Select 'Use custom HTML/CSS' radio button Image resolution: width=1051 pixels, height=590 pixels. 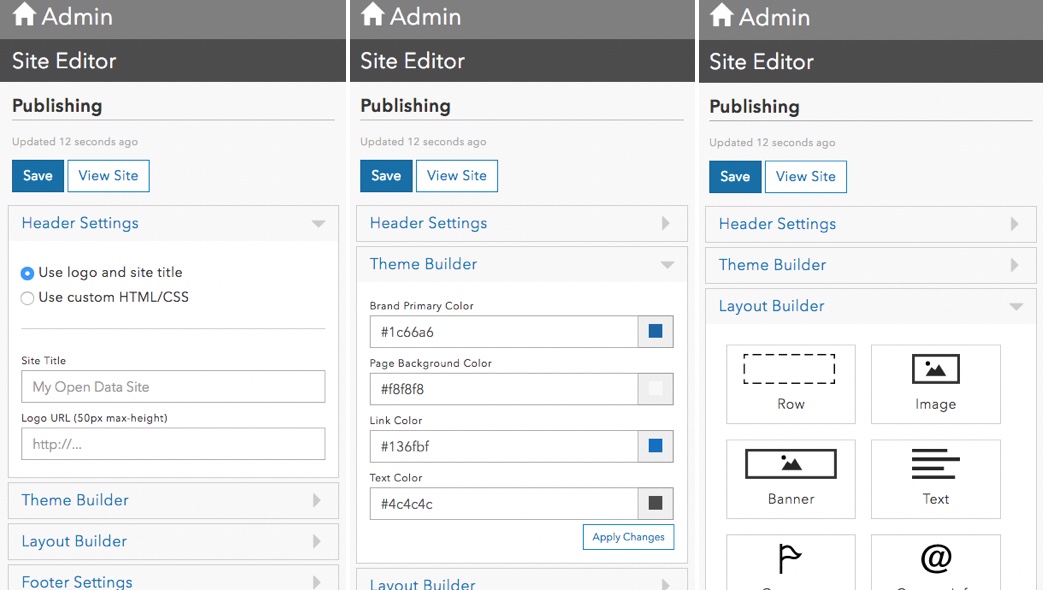28,298
